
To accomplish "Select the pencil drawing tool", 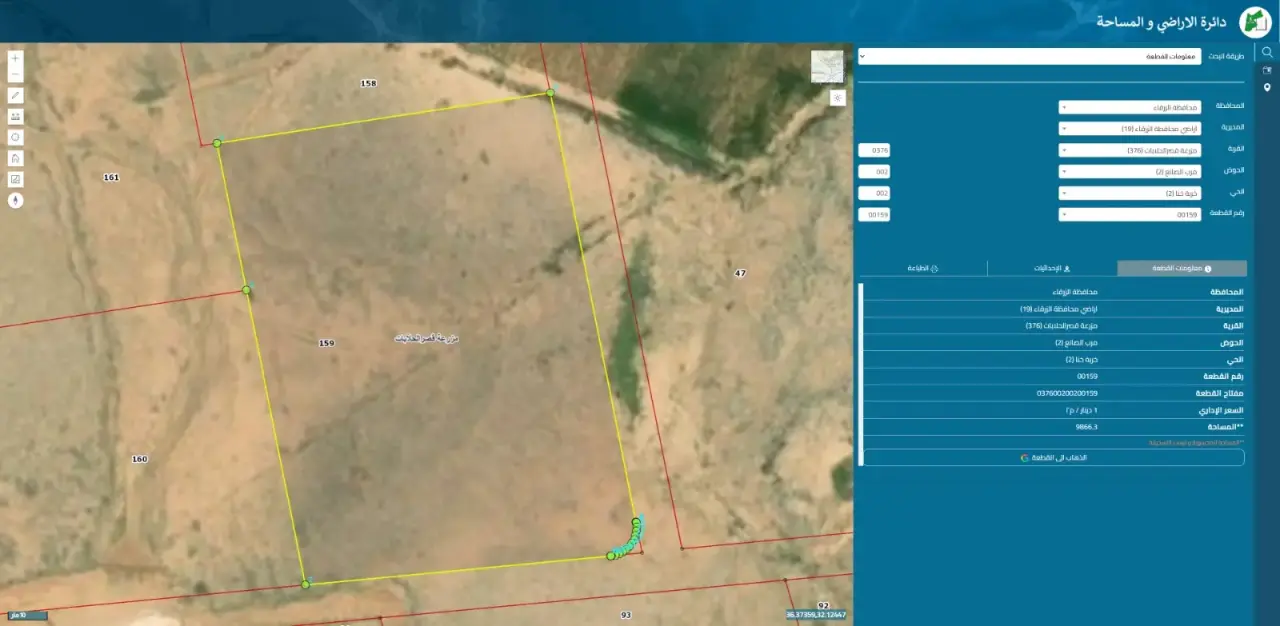I will pyautogui.click(x=15, y=95).
